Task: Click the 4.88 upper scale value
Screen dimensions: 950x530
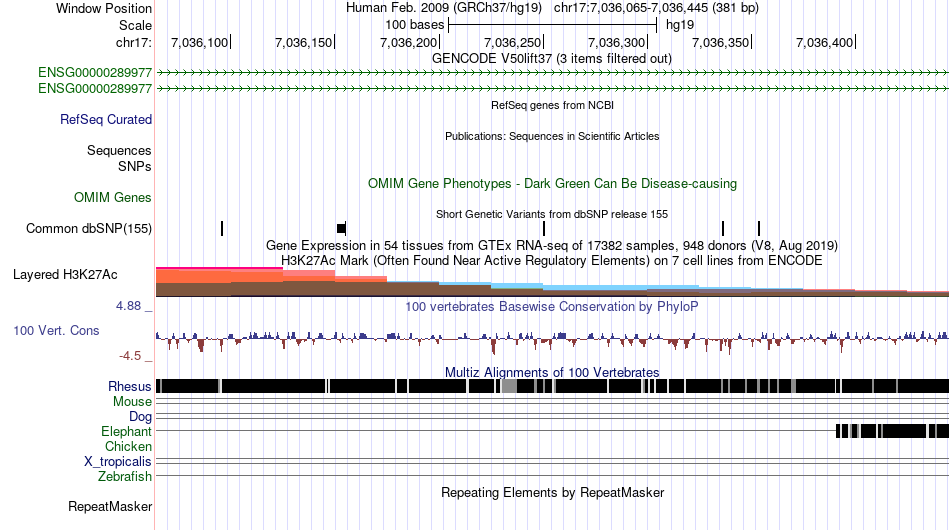Action: point(128,306)
